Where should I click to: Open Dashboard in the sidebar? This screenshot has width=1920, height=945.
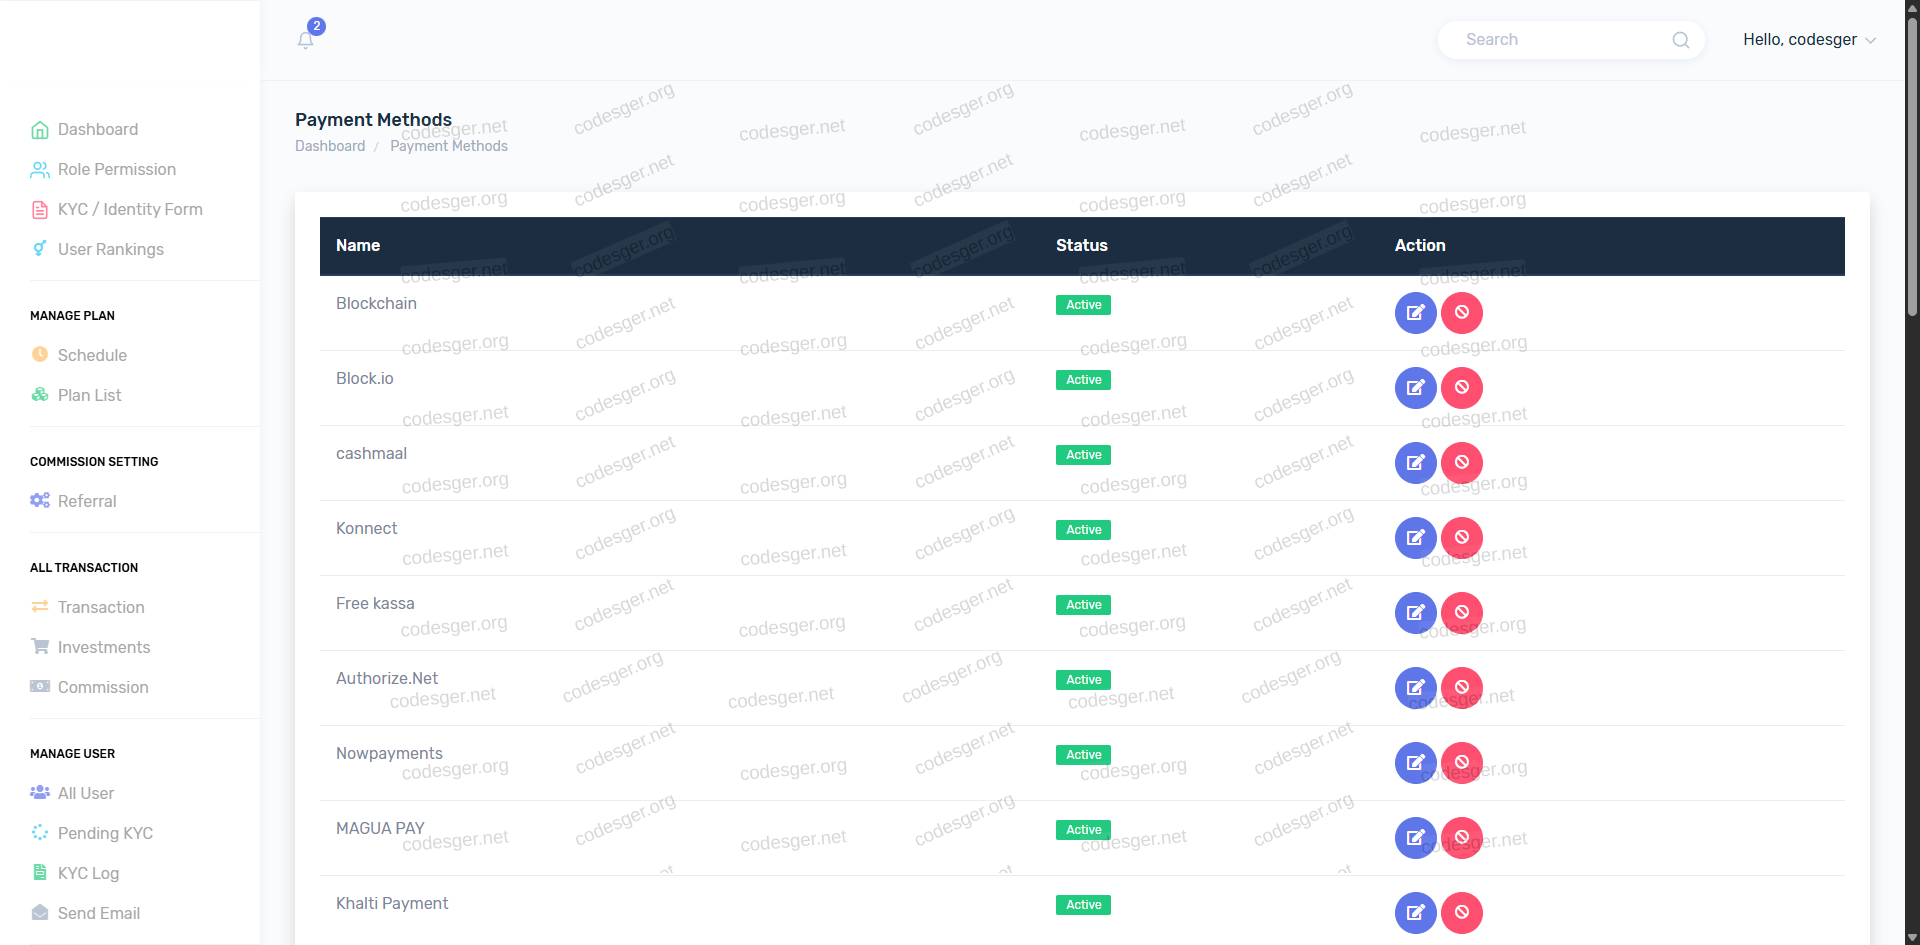(x=97, y=130)
